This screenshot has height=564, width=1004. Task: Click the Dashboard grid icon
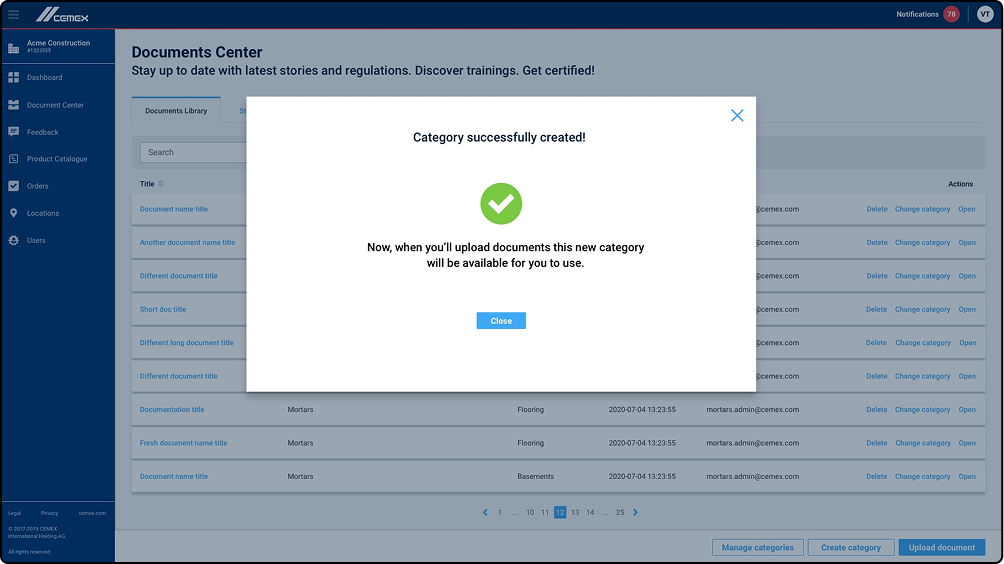(x=14, y=77)
